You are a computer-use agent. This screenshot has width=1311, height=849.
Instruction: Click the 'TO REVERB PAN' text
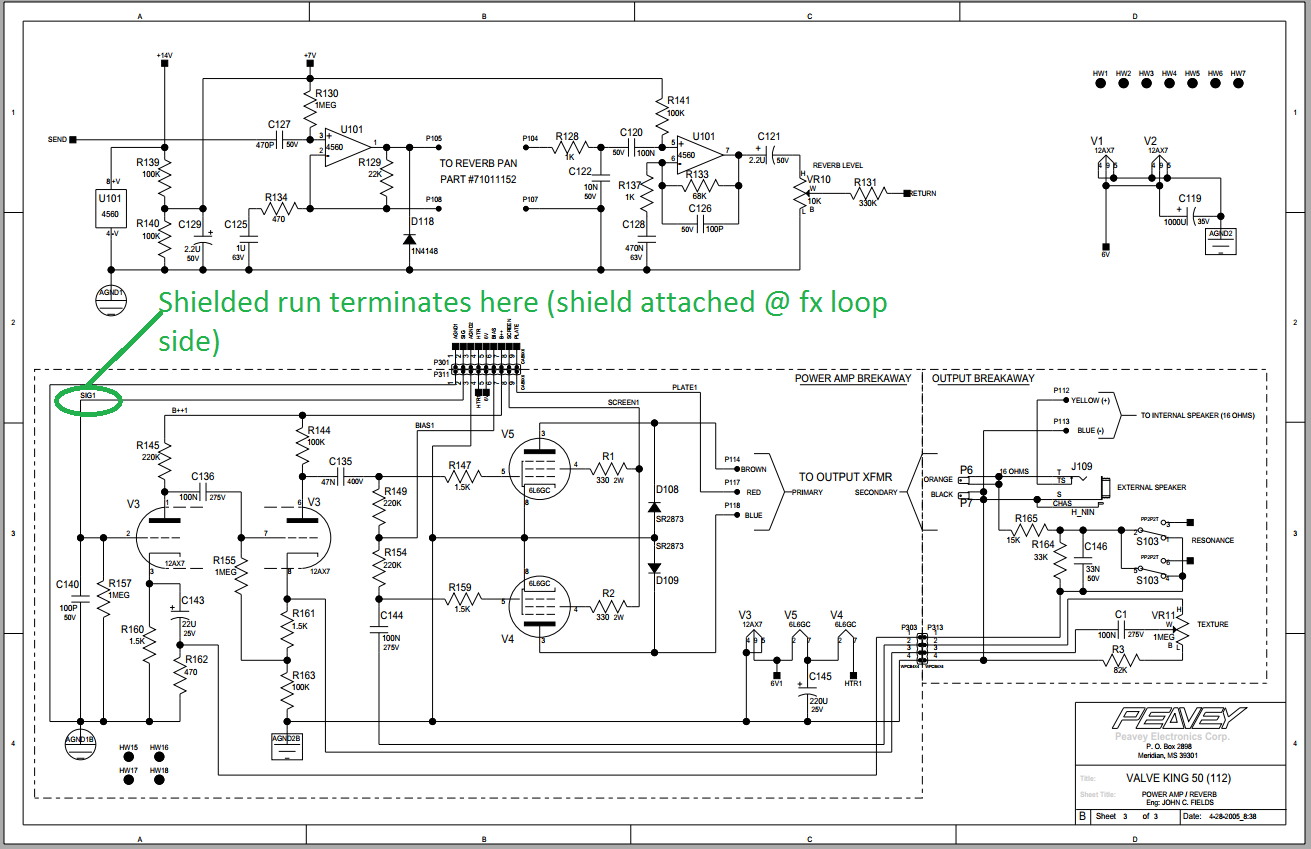point(478,163)
